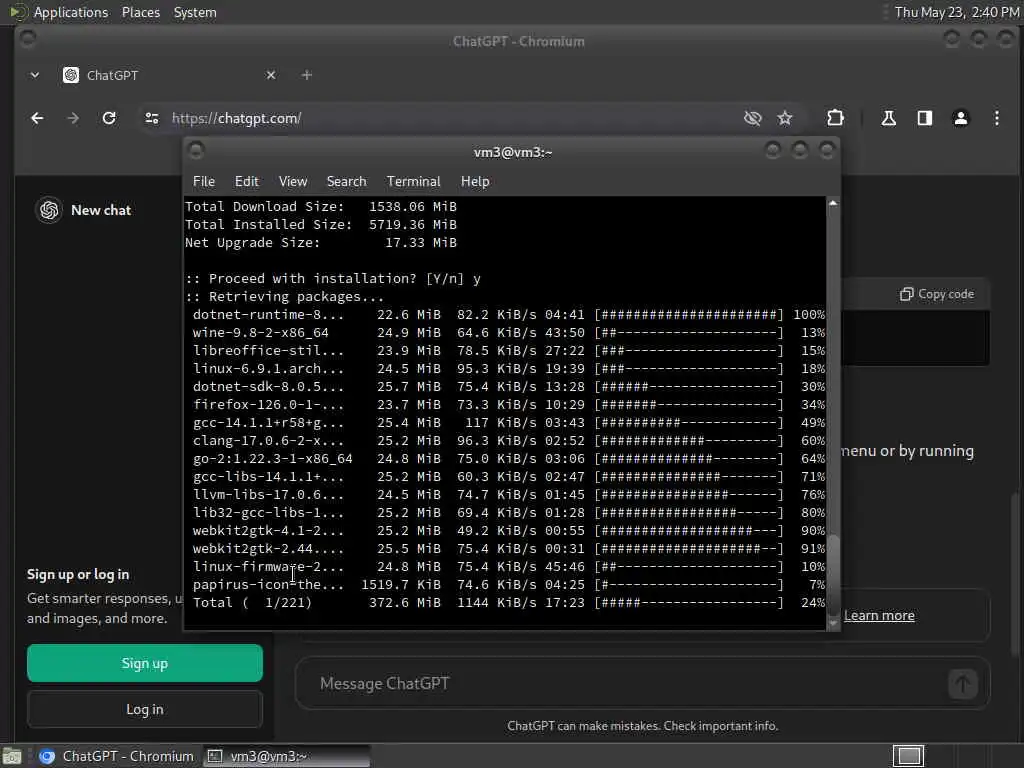1024x768 pixels.
Task: Start a New chat
Action: point(101,210)
